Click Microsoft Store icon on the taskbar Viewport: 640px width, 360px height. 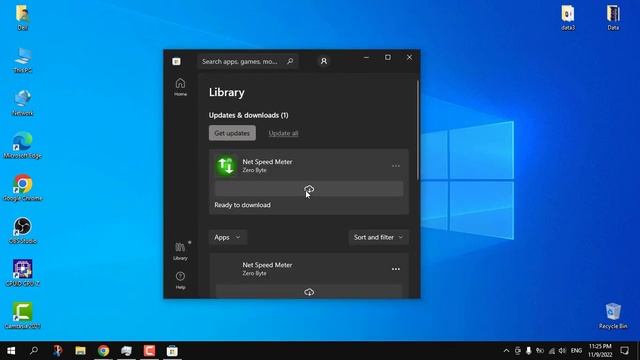point(172,351)
